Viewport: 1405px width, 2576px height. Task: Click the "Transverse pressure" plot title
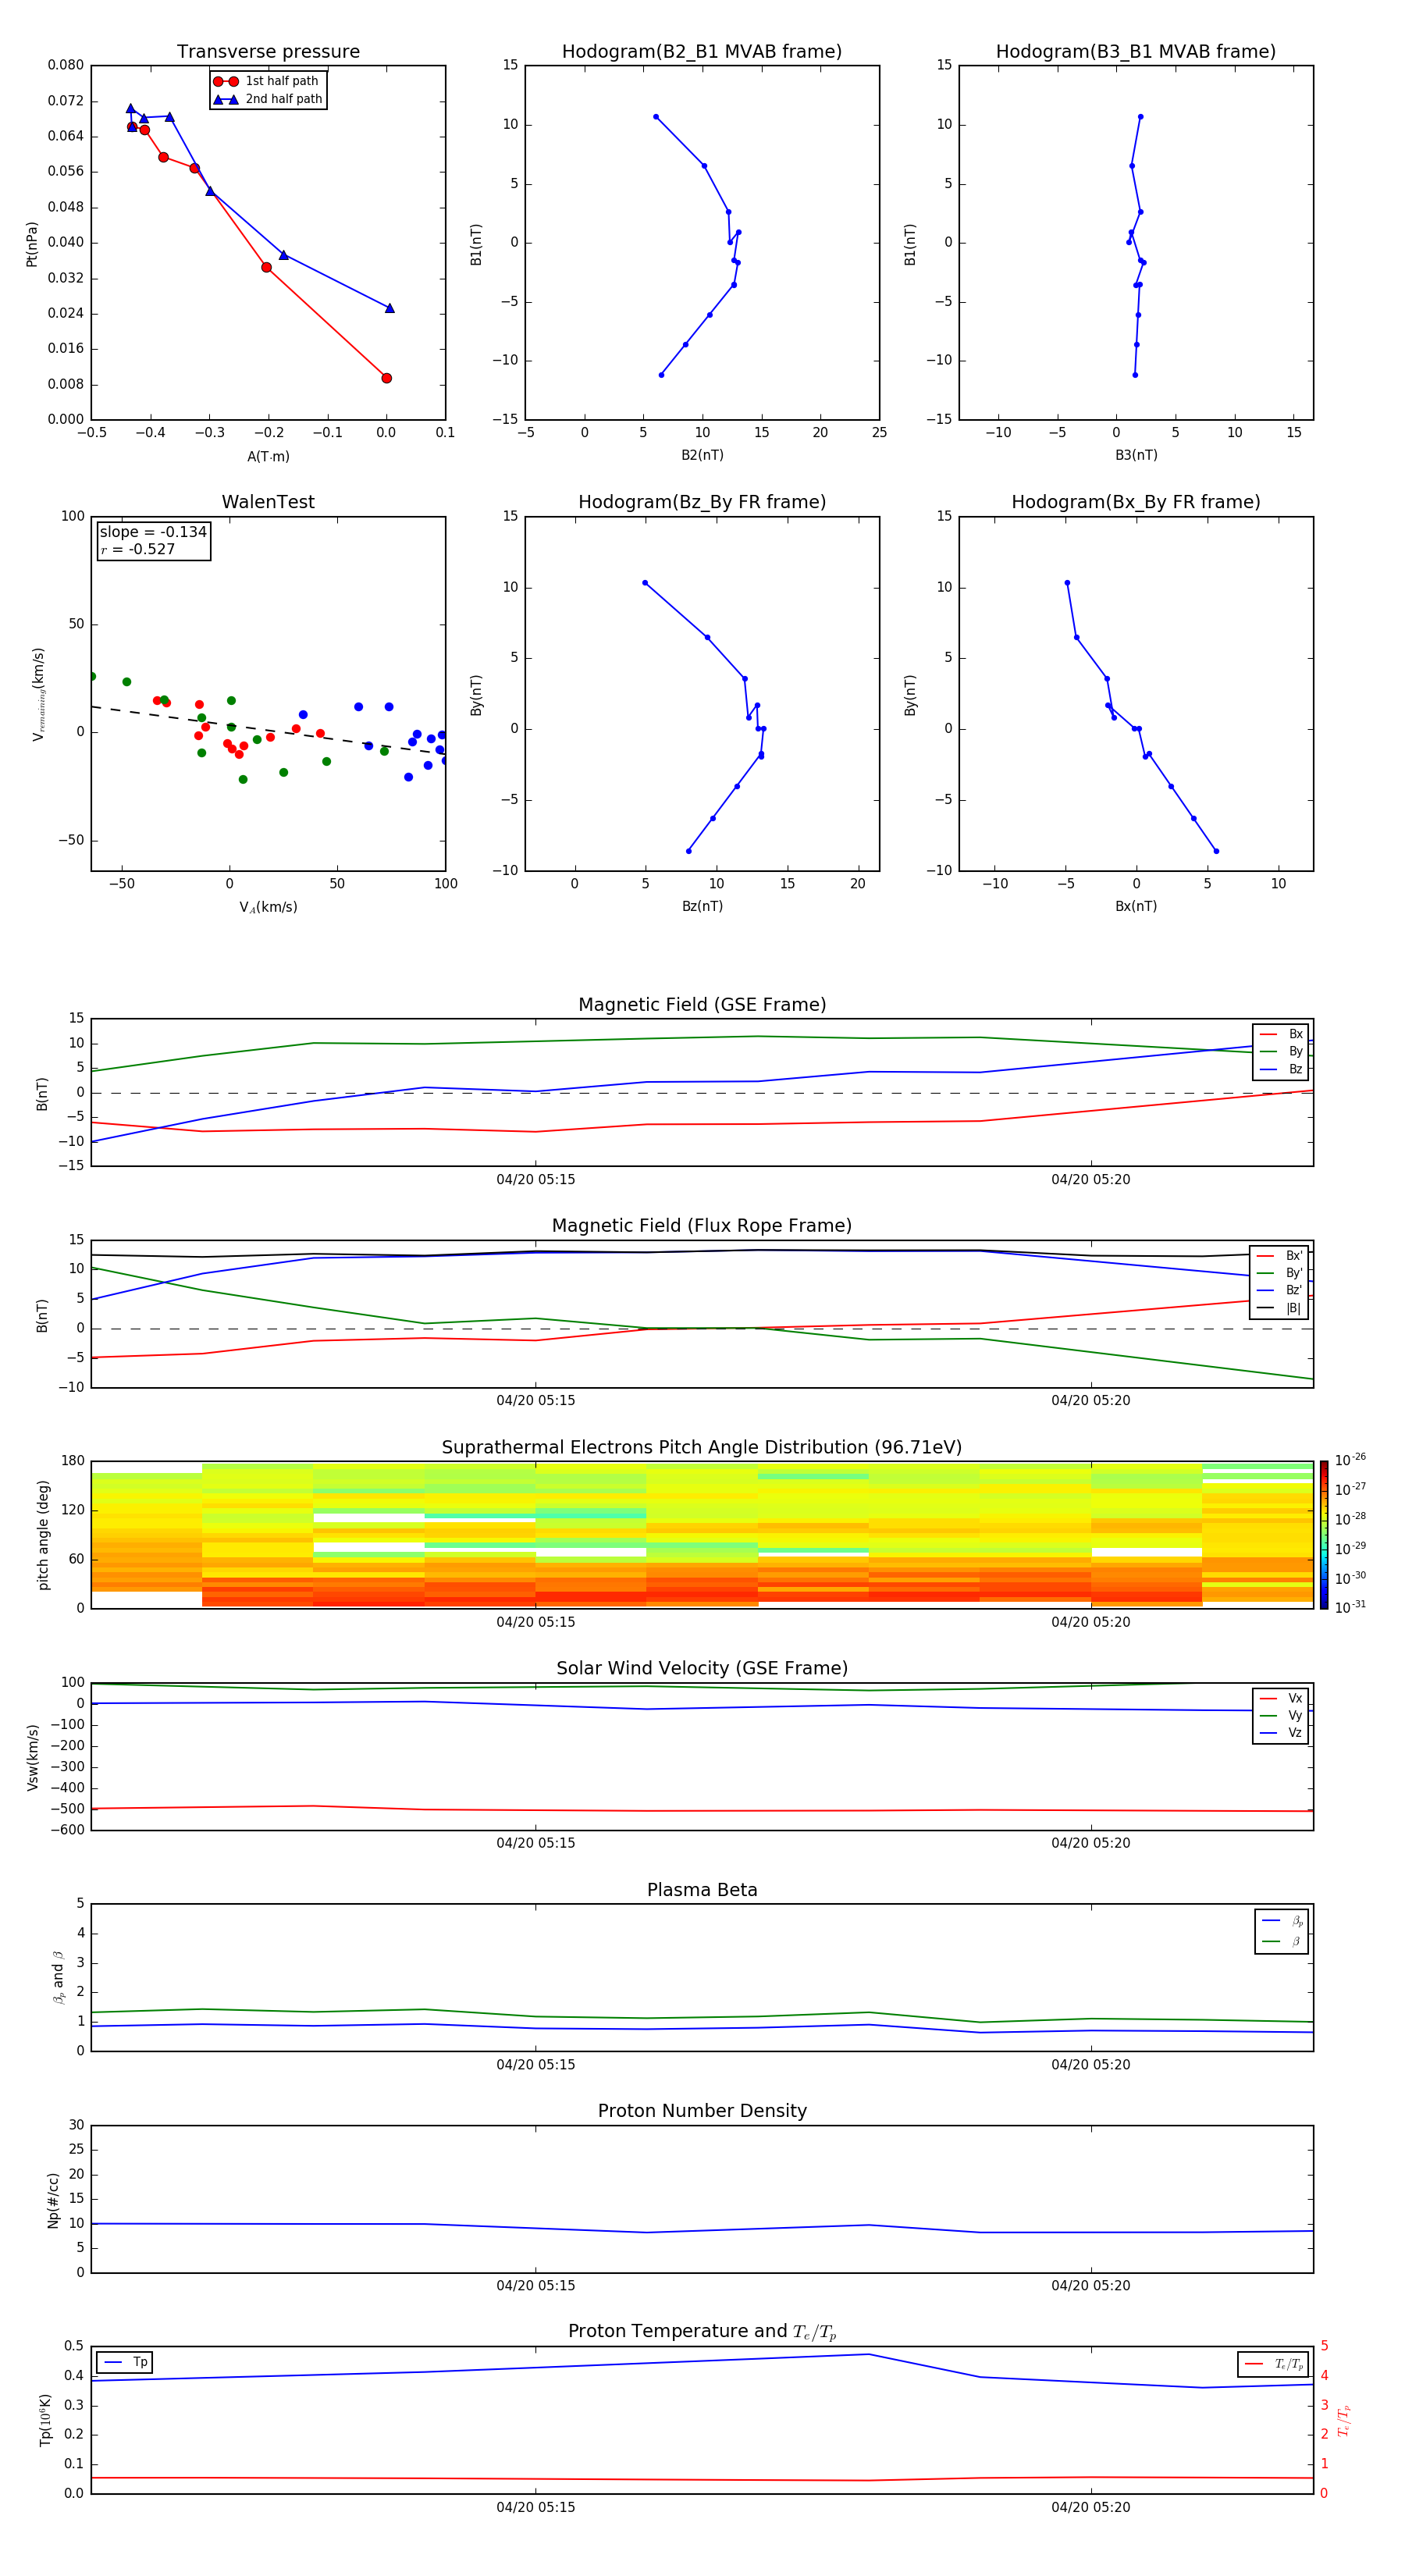coord(268,52)
